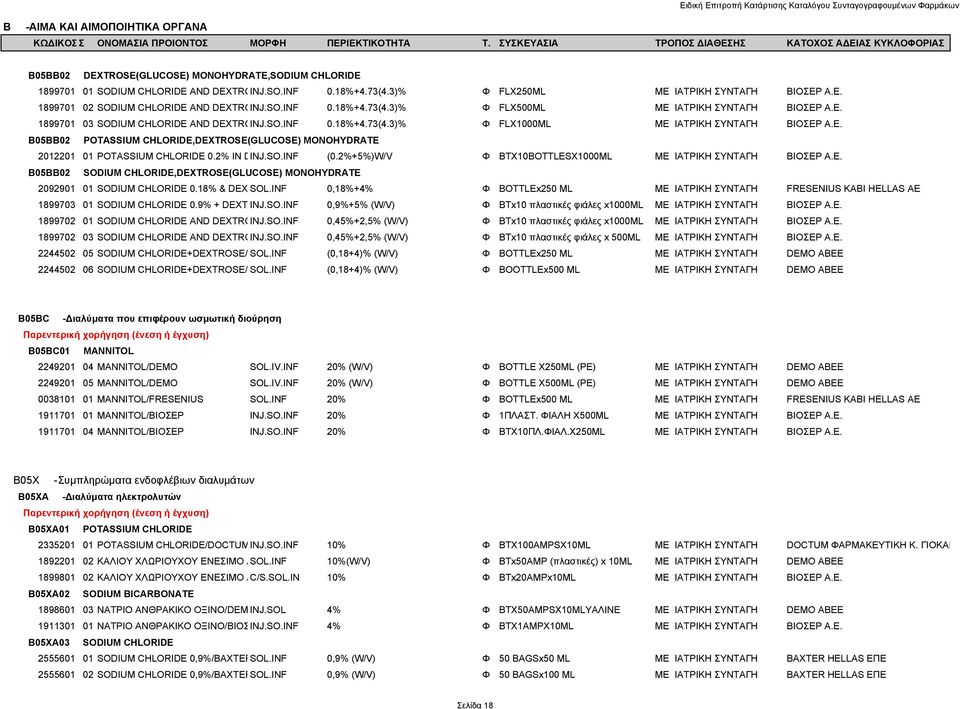Click red 'Παρεντερική χορήγηση' text above MANNITOL
Screen dimensions: 960x709
pos(116,335)
